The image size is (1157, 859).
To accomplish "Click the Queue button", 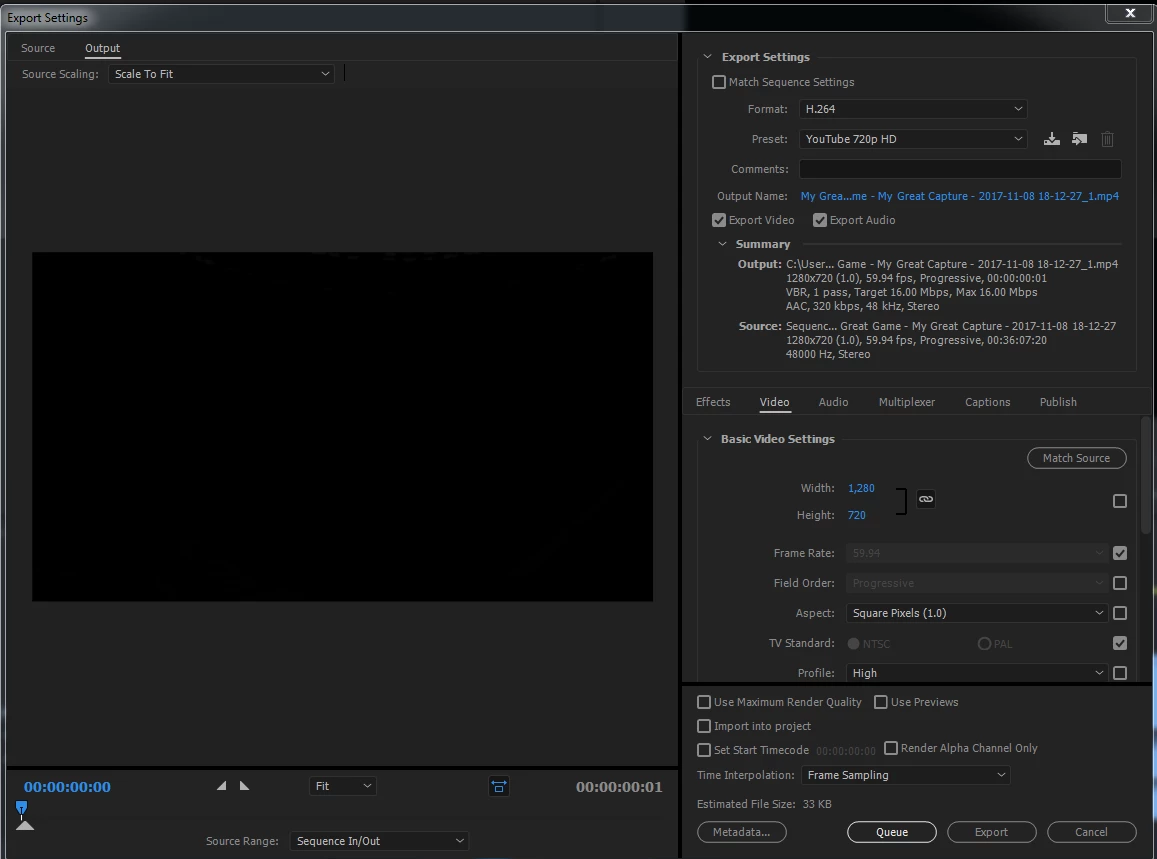I will (x=891, y=832).
